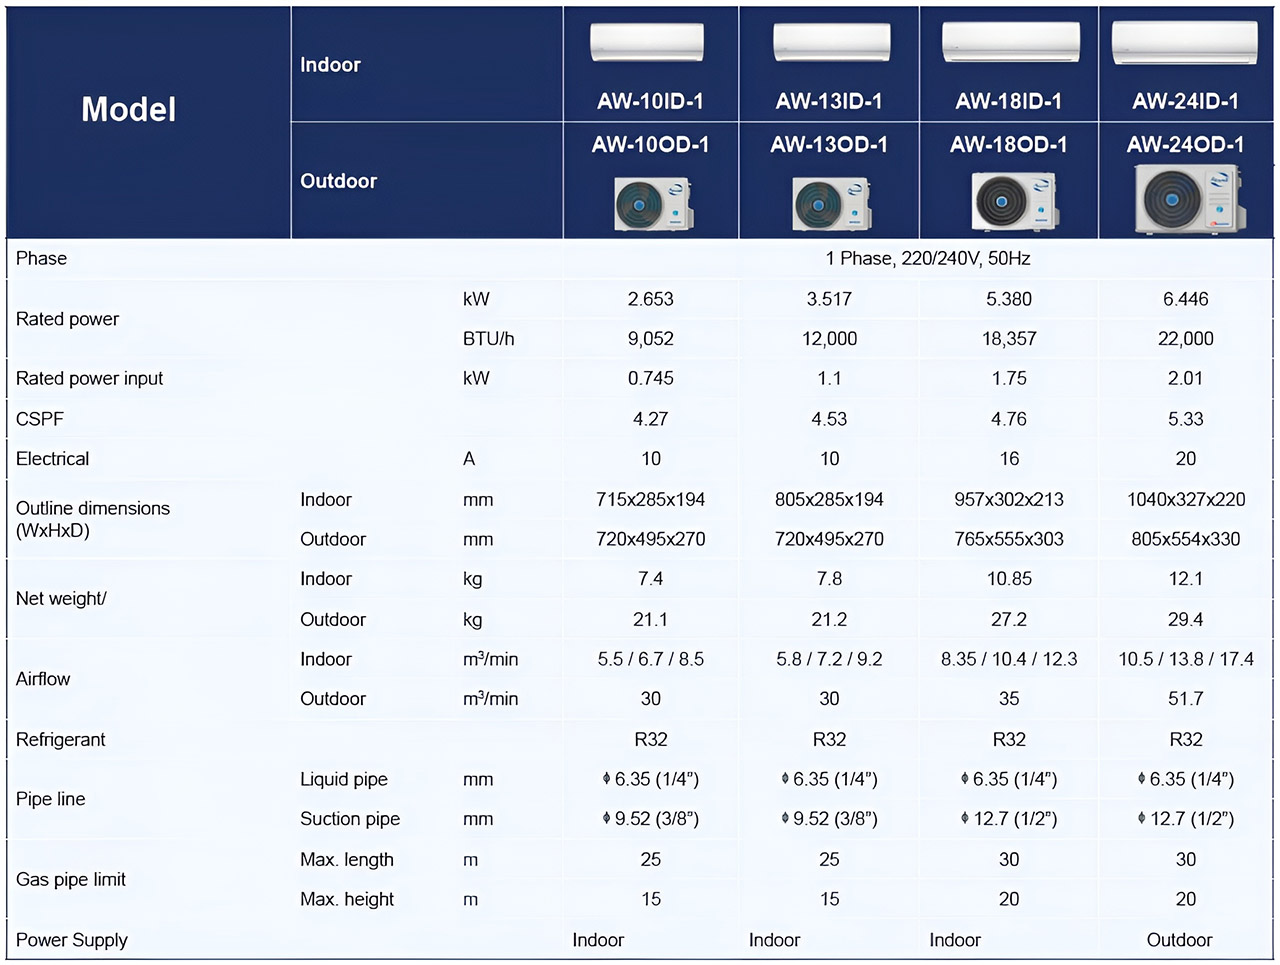Screen dimensions: 1280x965
Task: Select the 22,000 BTU/h value
Action: 1185,339
